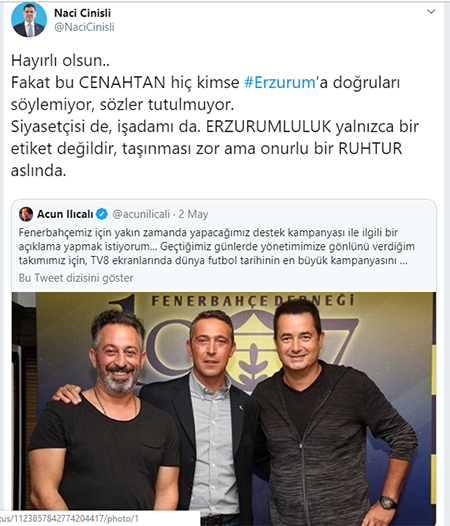Select the Acun Ilıcalı display name

click(65, 214)
